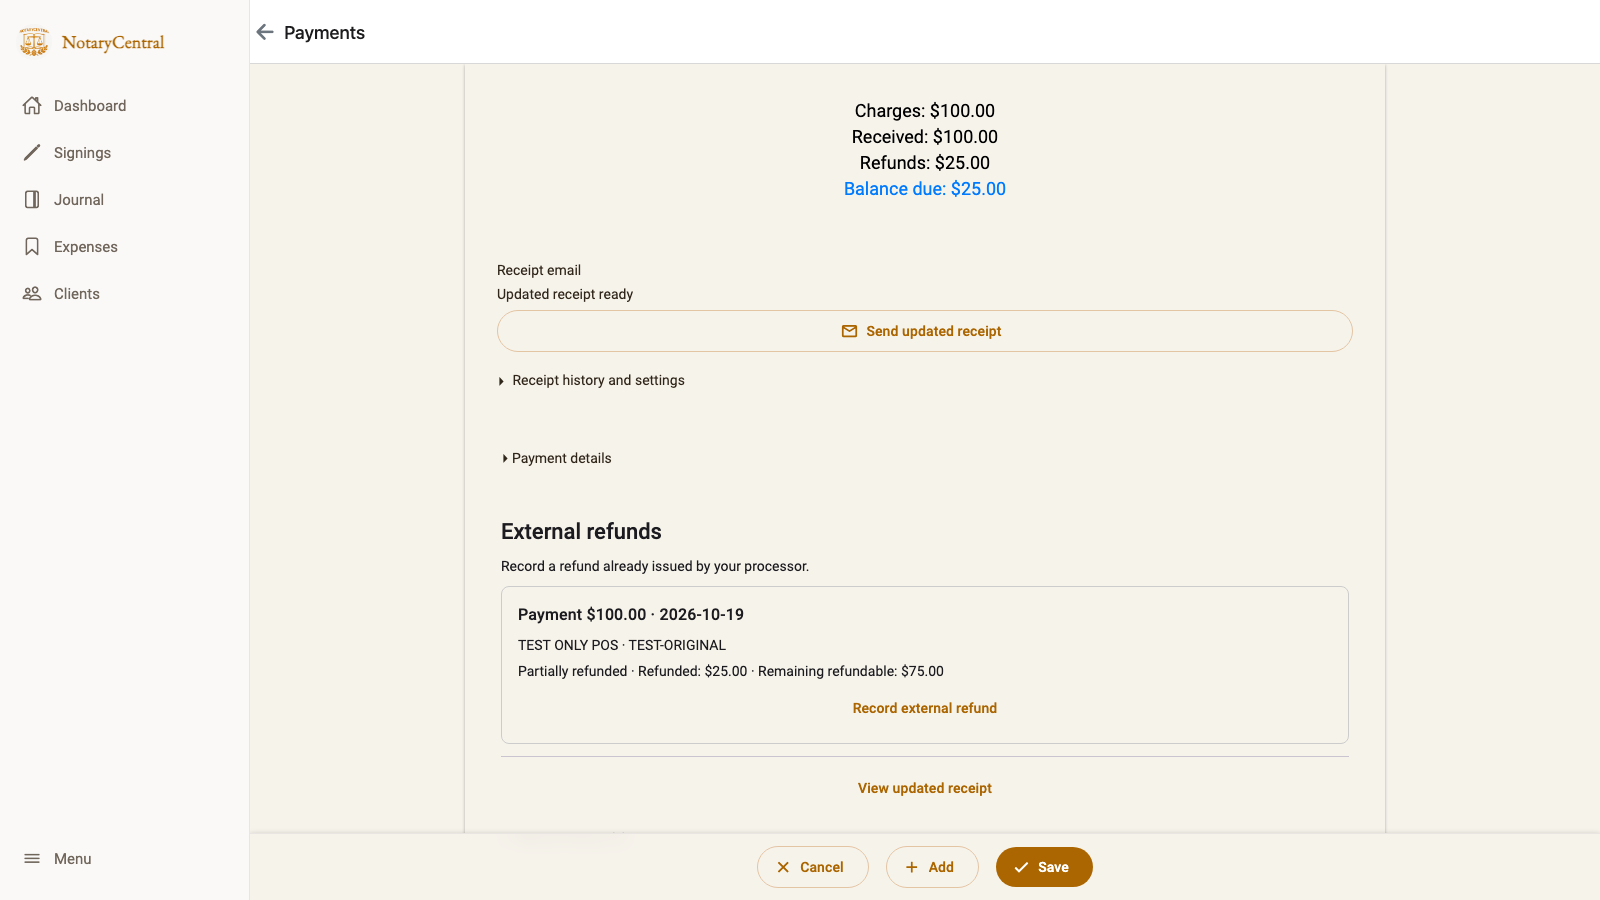Click the NotaryCentral brand name
1600x900 pixels.
113,42
